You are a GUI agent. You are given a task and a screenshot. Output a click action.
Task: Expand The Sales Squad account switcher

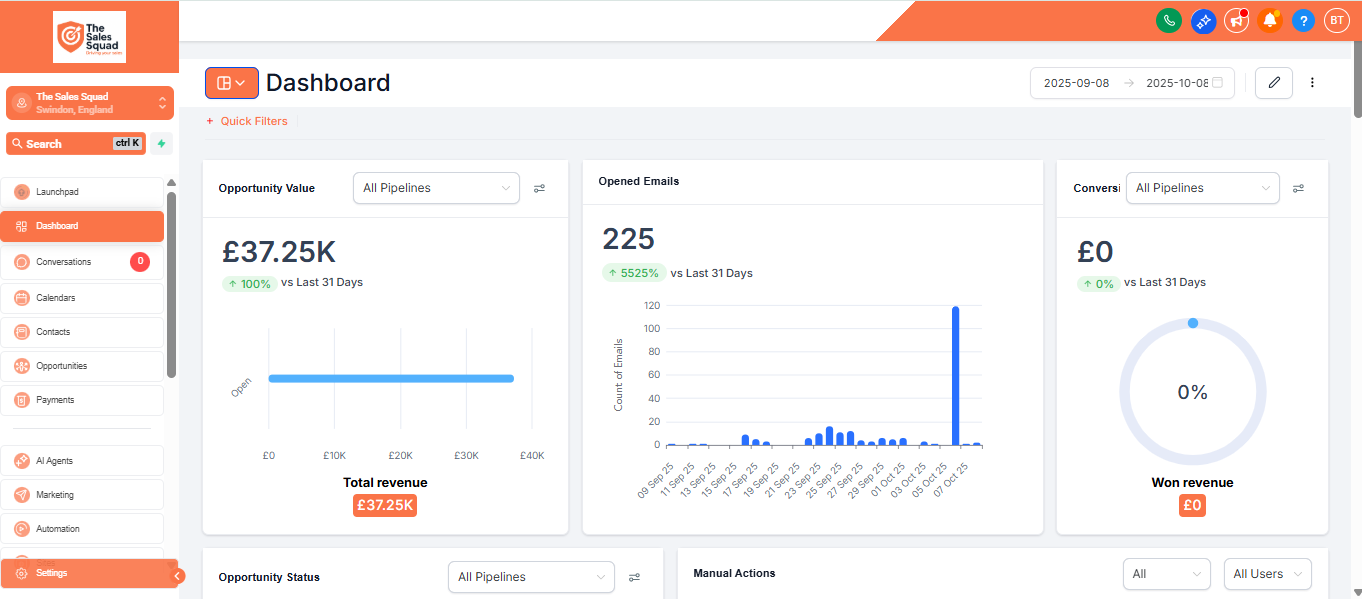pyautogui.click(x=90, y=103)
